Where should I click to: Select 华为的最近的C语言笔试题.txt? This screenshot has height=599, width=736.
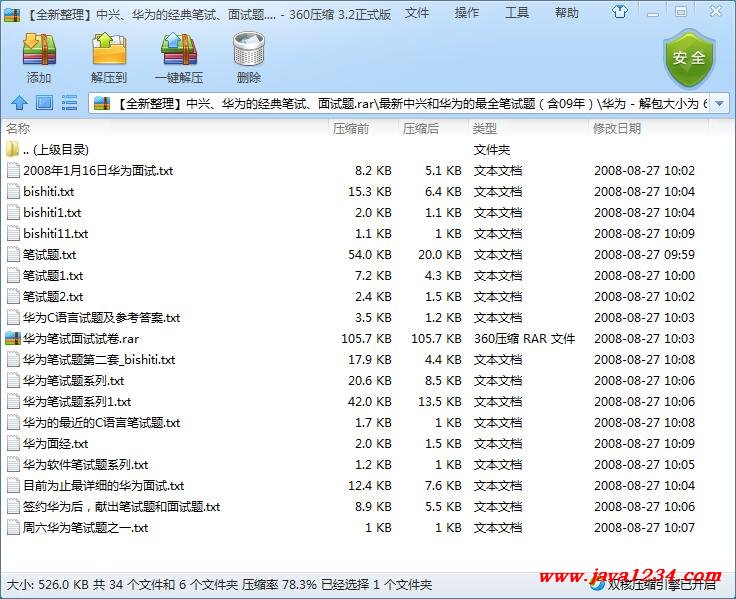[x=101, y=422]
